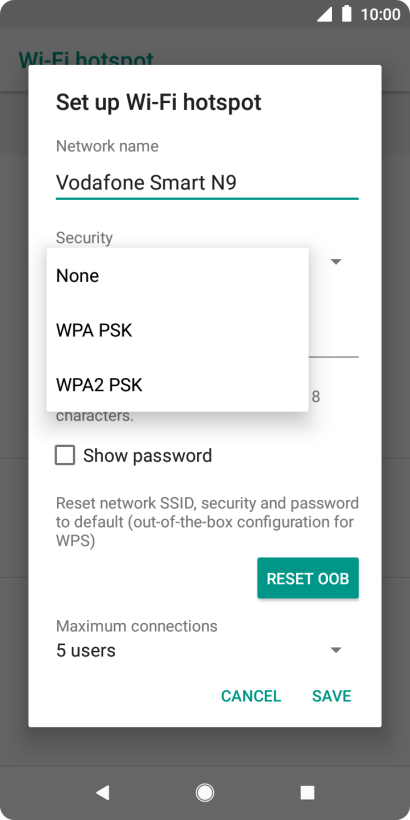Tap the Android home circle button
The width and height of the screenshot is (410, 820).
[x=204, y=793]
